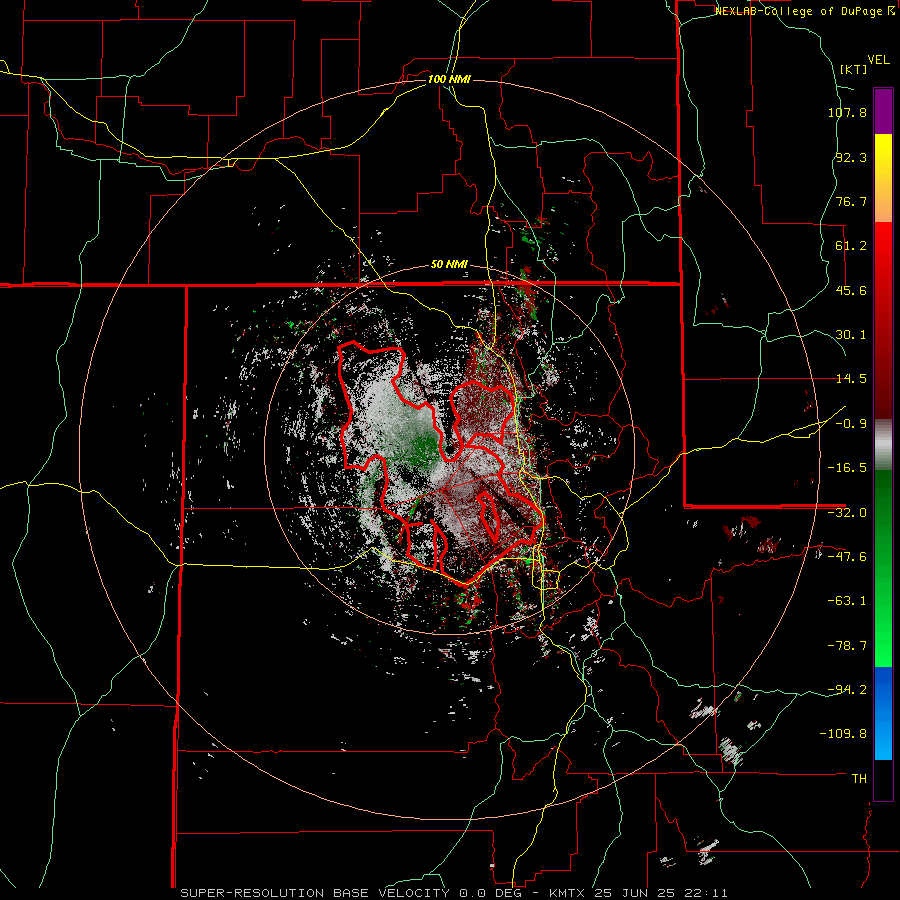This screenshot has height=900, width=900.
Task: Click the 45.6 velocity scale value
Action: click(851, 290)
